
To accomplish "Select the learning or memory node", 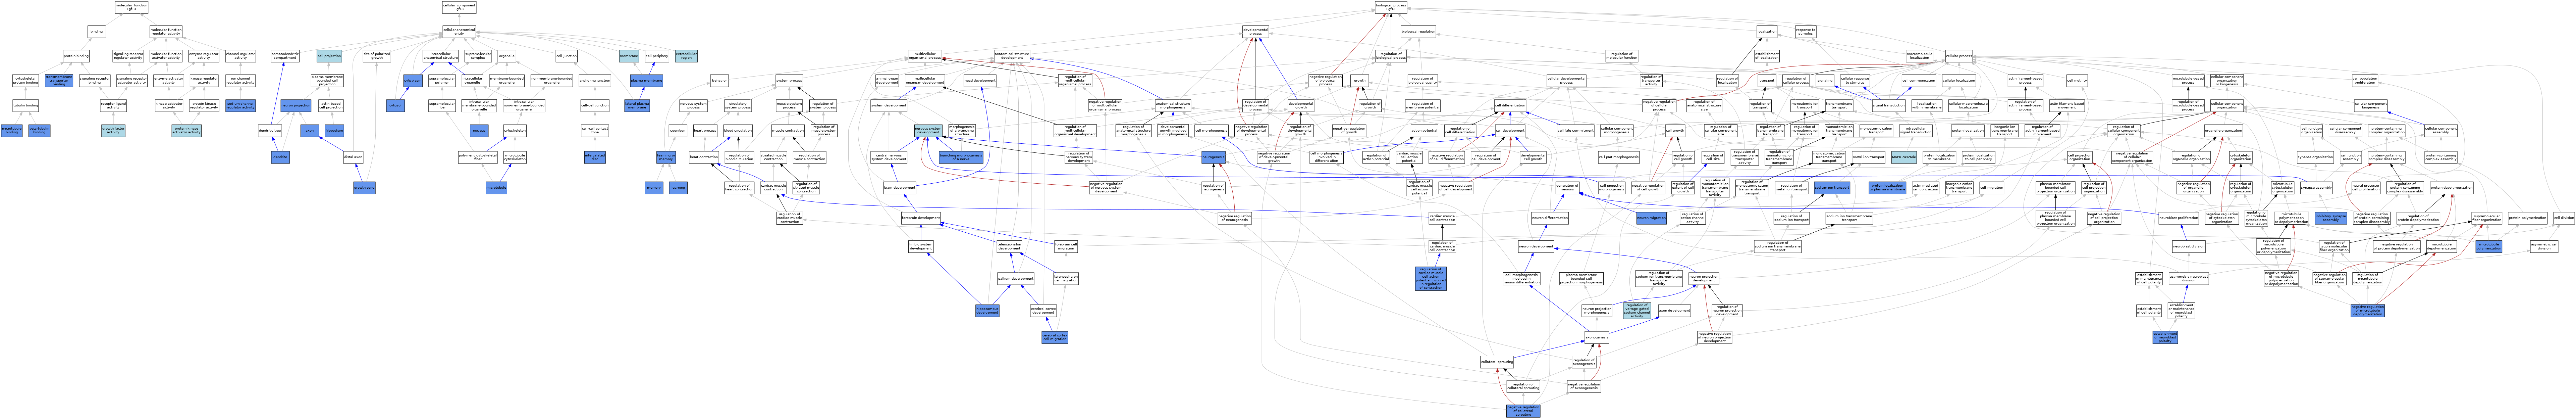I will click(x=666, y=157).
